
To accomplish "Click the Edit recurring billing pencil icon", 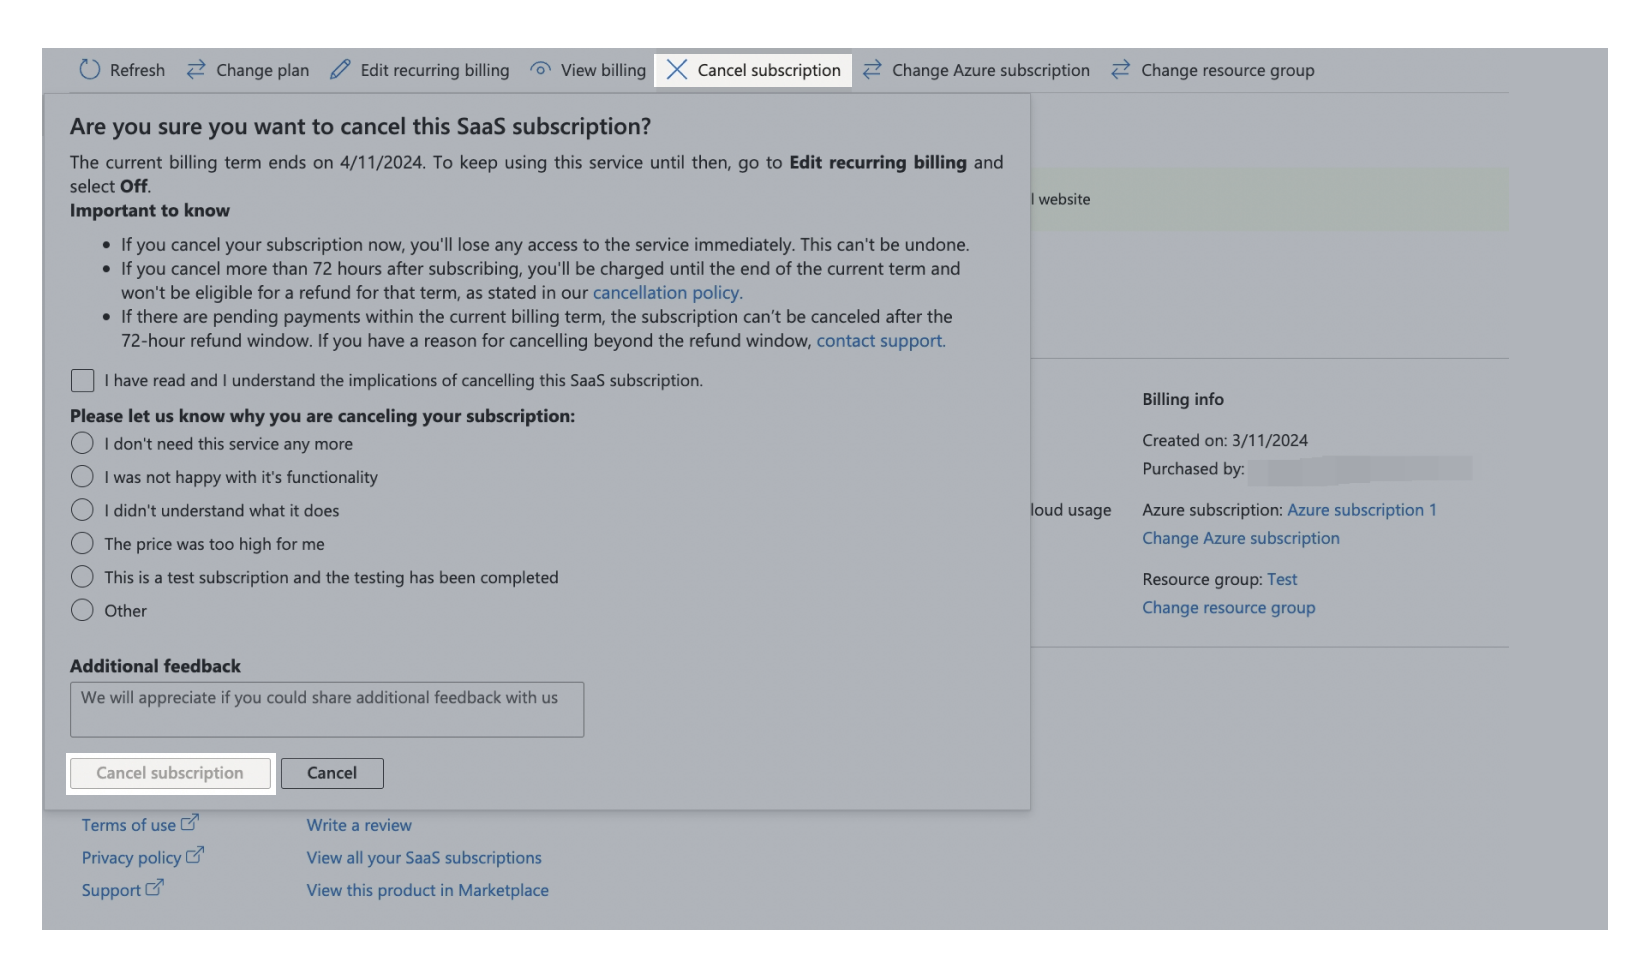I will coord(340,70).
